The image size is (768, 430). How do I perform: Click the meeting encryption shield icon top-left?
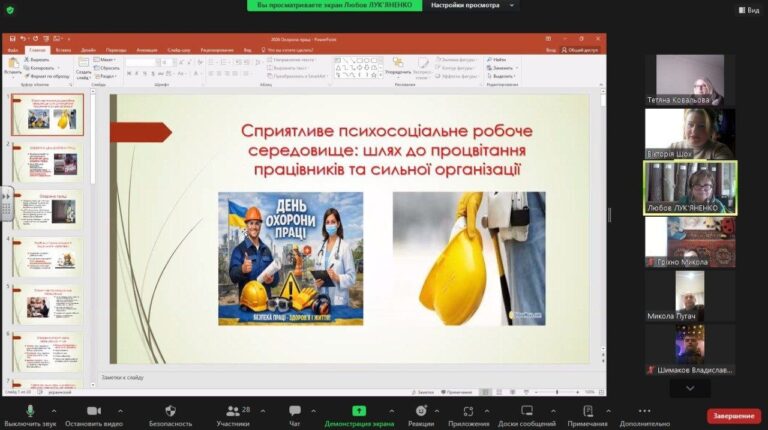coord(12,10)
